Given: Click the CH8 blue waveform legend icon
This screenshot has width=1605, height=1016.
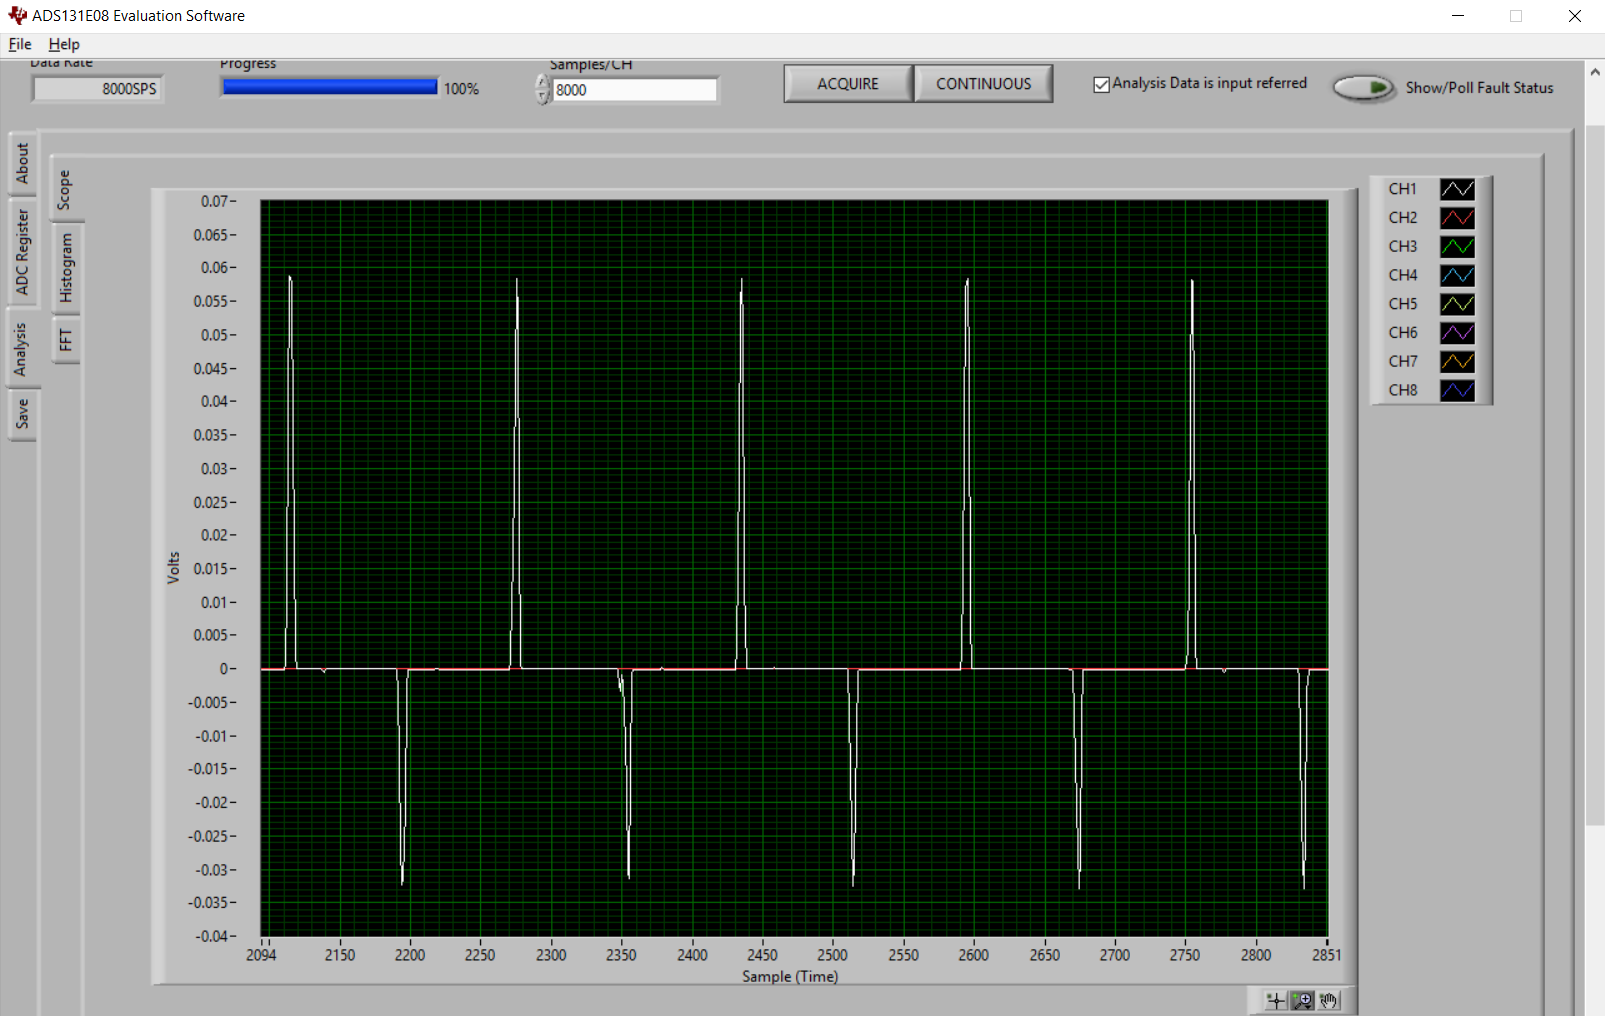Looking at the screenshot, I should (x=1457, y=390).
